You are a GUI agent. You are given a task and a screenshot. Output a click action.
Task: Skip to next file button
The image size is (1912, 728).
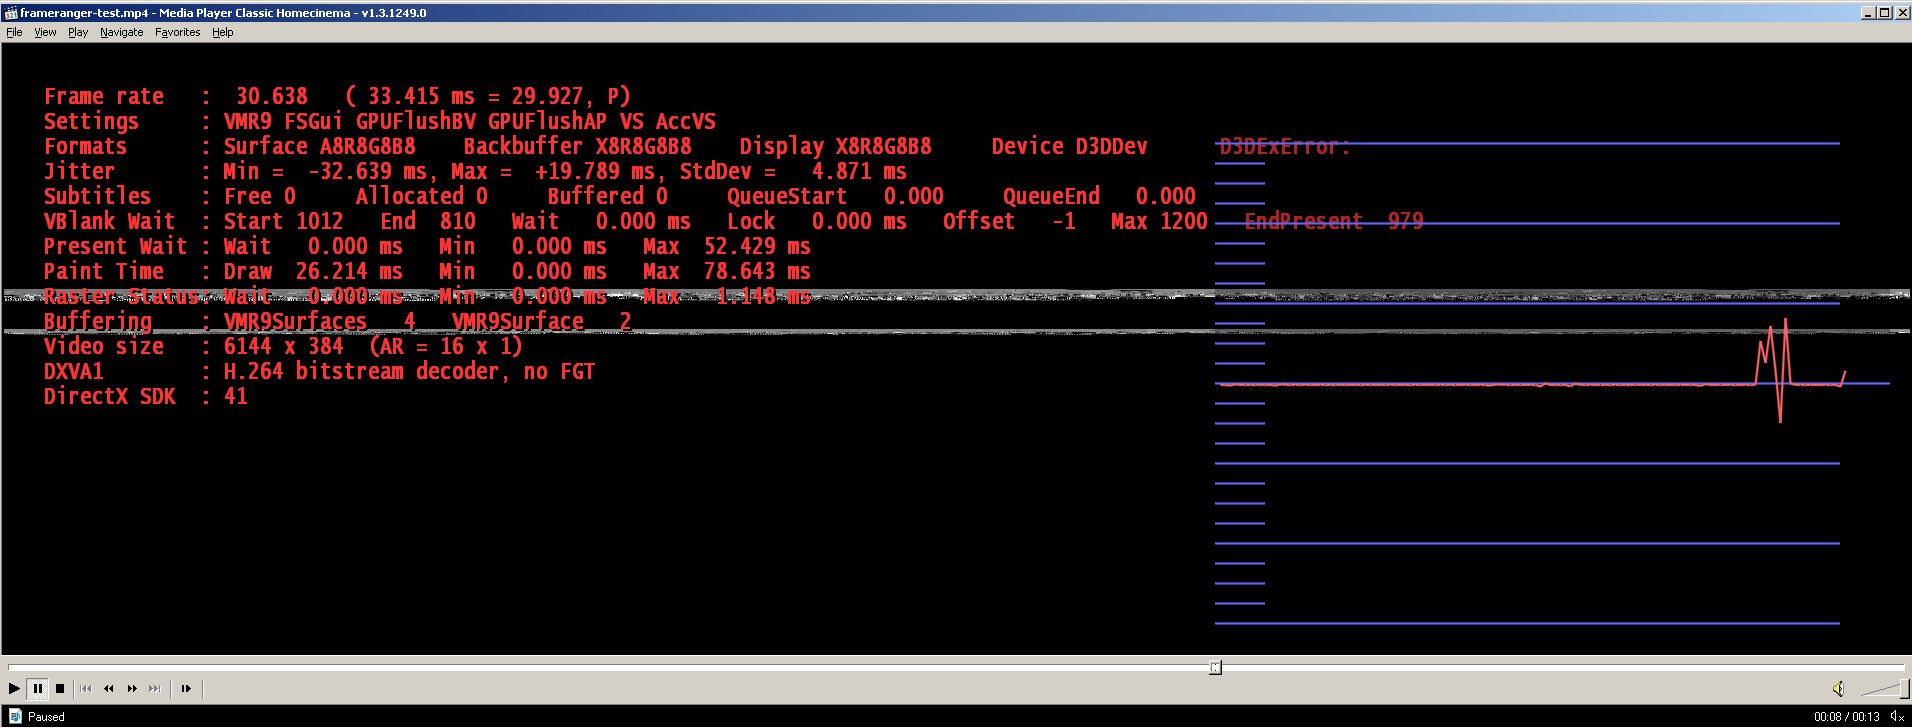click(155, 688)
